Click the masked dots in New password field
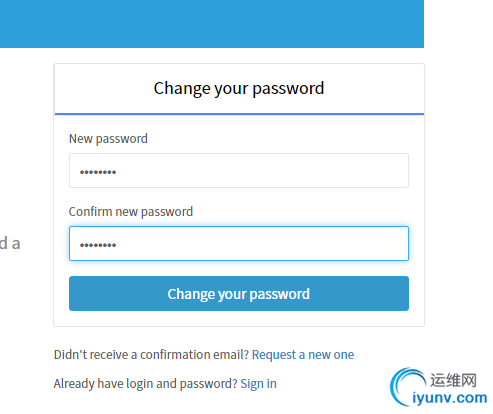The width and height of the screenshot is (493, 414). coord(98,172)
